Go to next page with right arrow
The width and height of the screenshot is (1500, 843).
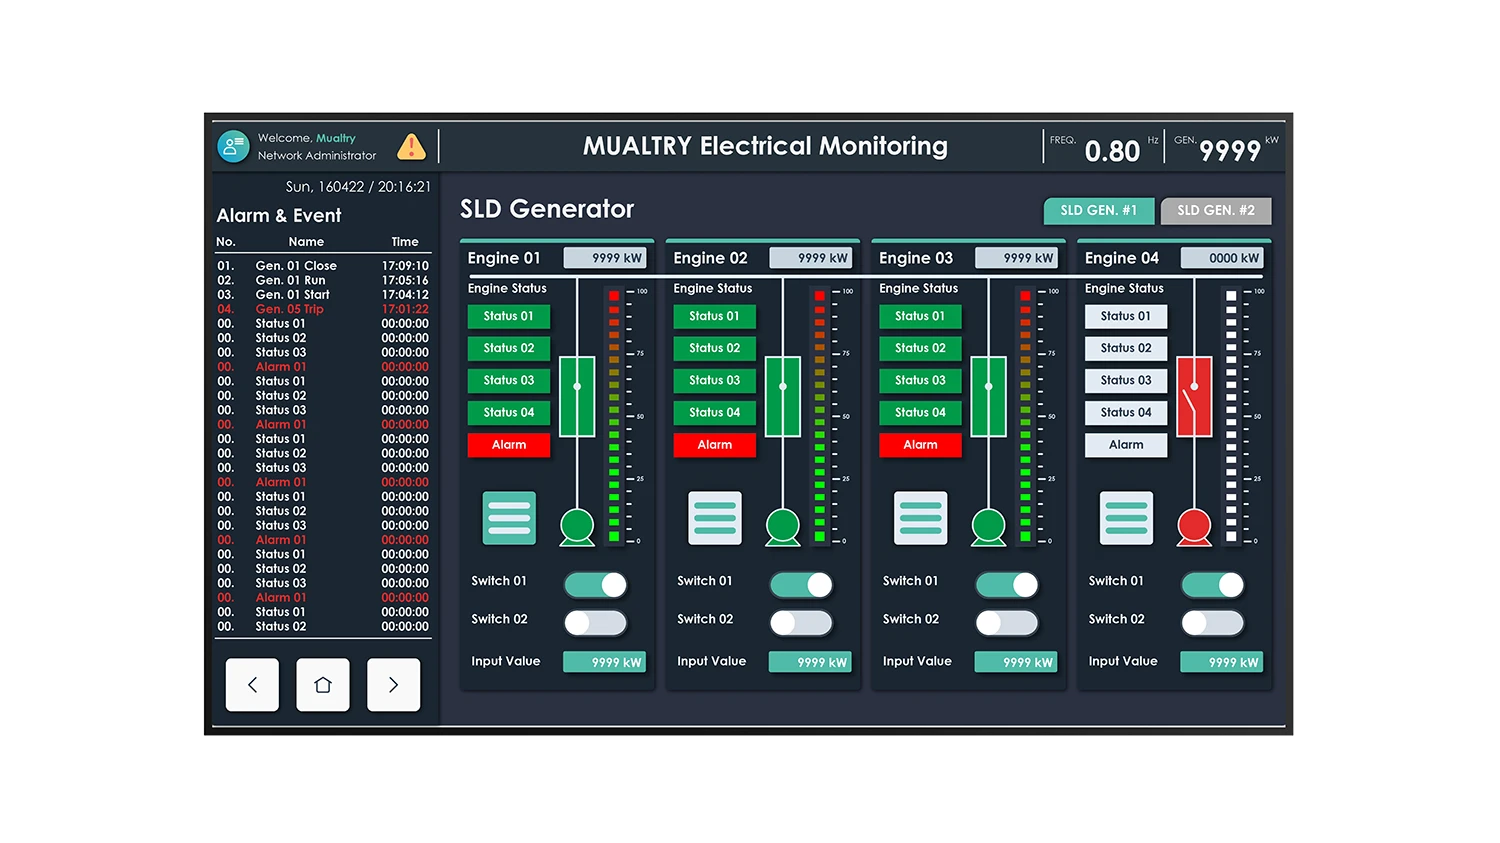(x=393, y=685)
